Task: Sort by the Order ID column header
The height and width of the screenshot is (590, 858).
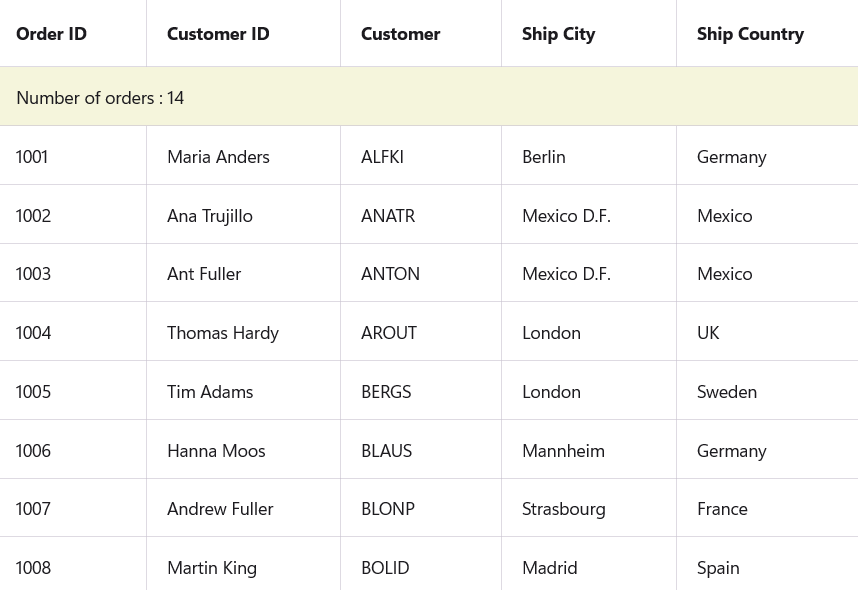Action: pyautogui.click(x=52, y=34)
